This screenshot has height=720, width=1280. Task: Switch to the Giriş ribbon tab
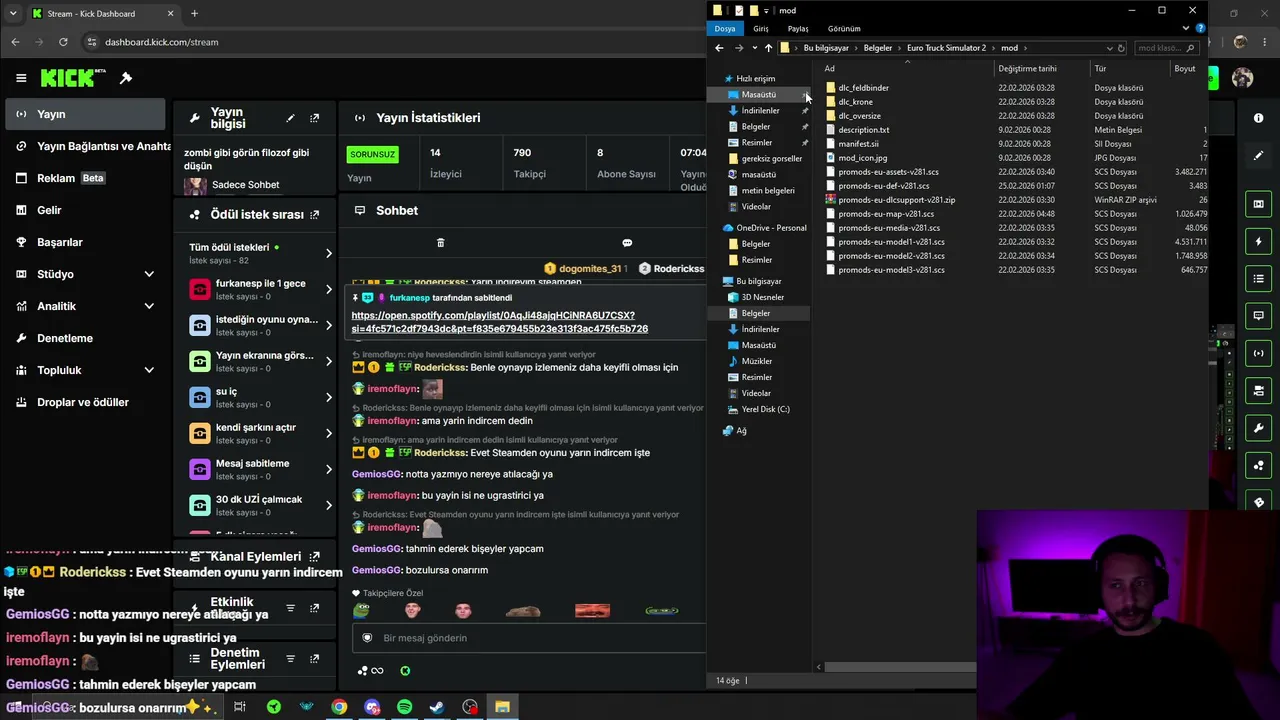(761, 29)
